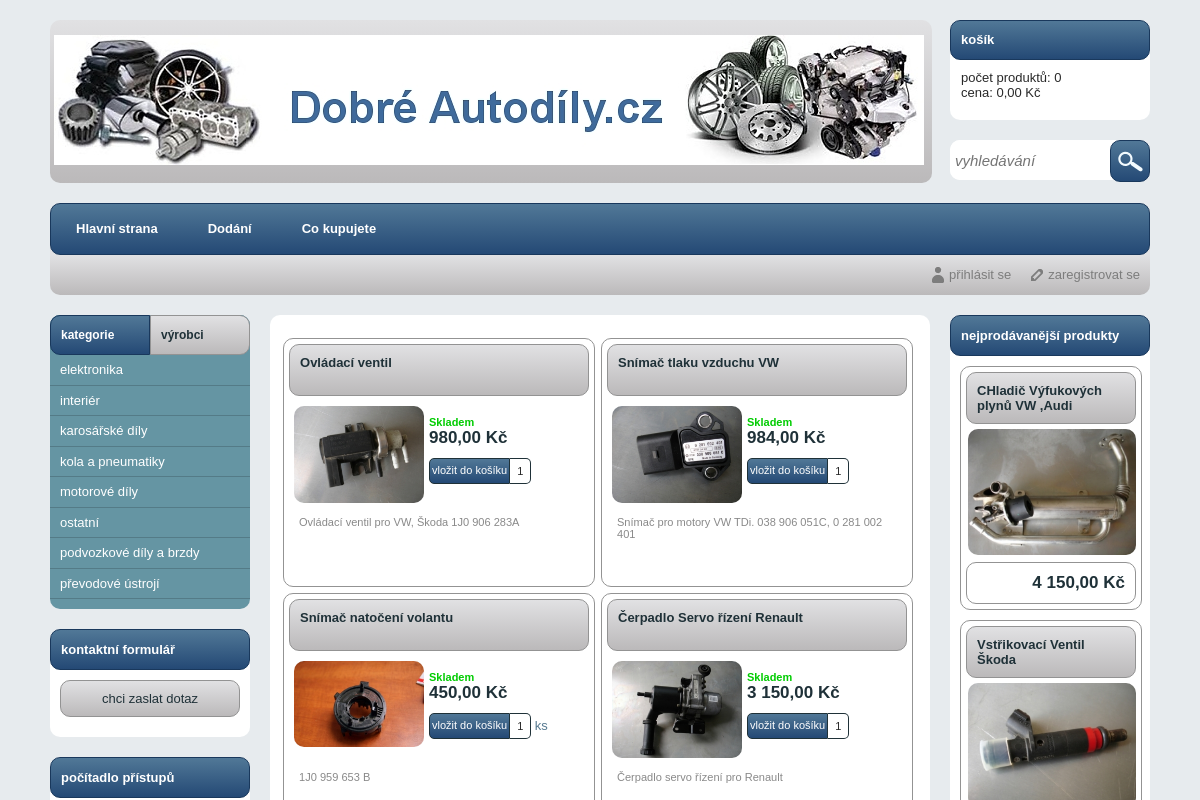Select the motorové díly category
Viewport: 1200px width, 800px height.
[150, 492]
